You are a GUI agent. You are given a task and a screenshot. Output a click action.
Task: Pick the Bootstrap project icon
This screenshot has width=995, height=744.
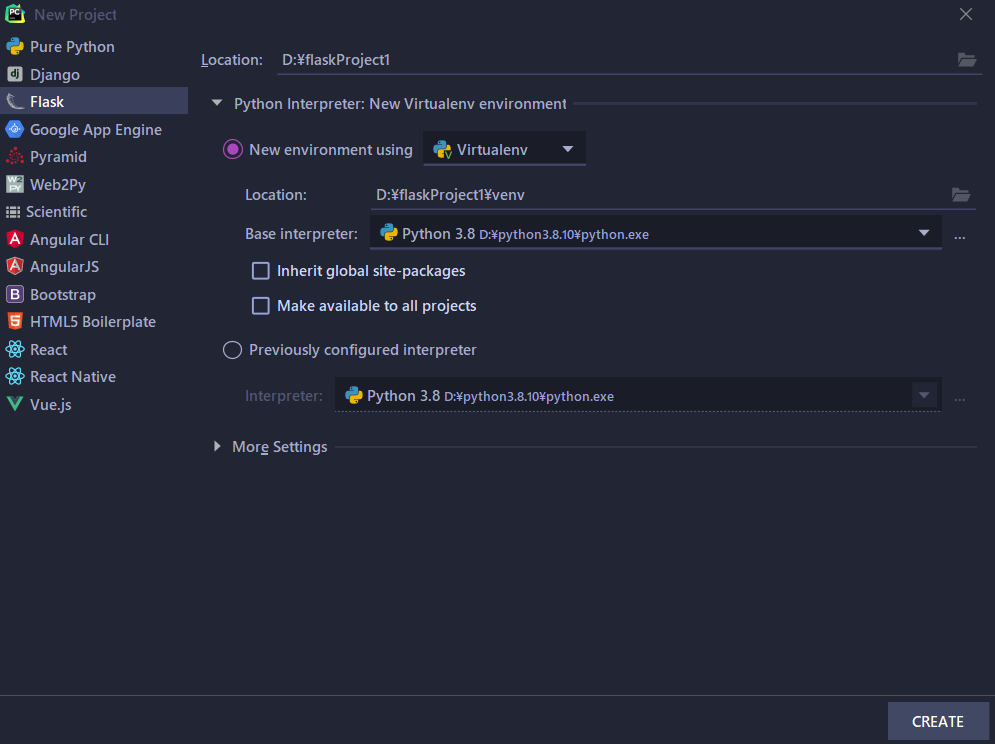pyautogui.click(x=15, y=295)
